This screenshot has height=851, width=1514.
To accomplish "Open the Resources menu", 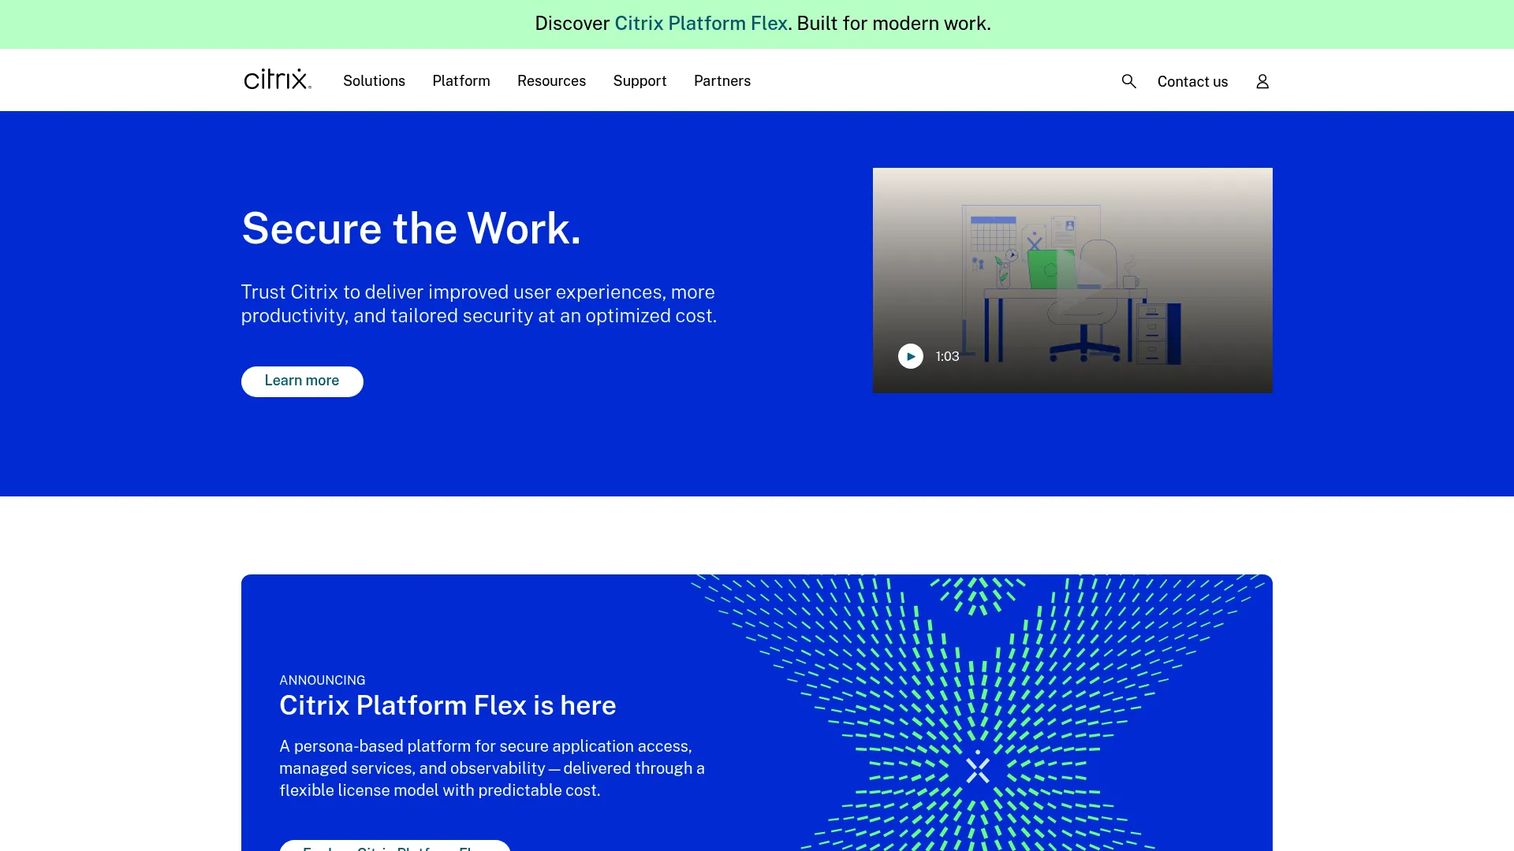I will (551, 81).
